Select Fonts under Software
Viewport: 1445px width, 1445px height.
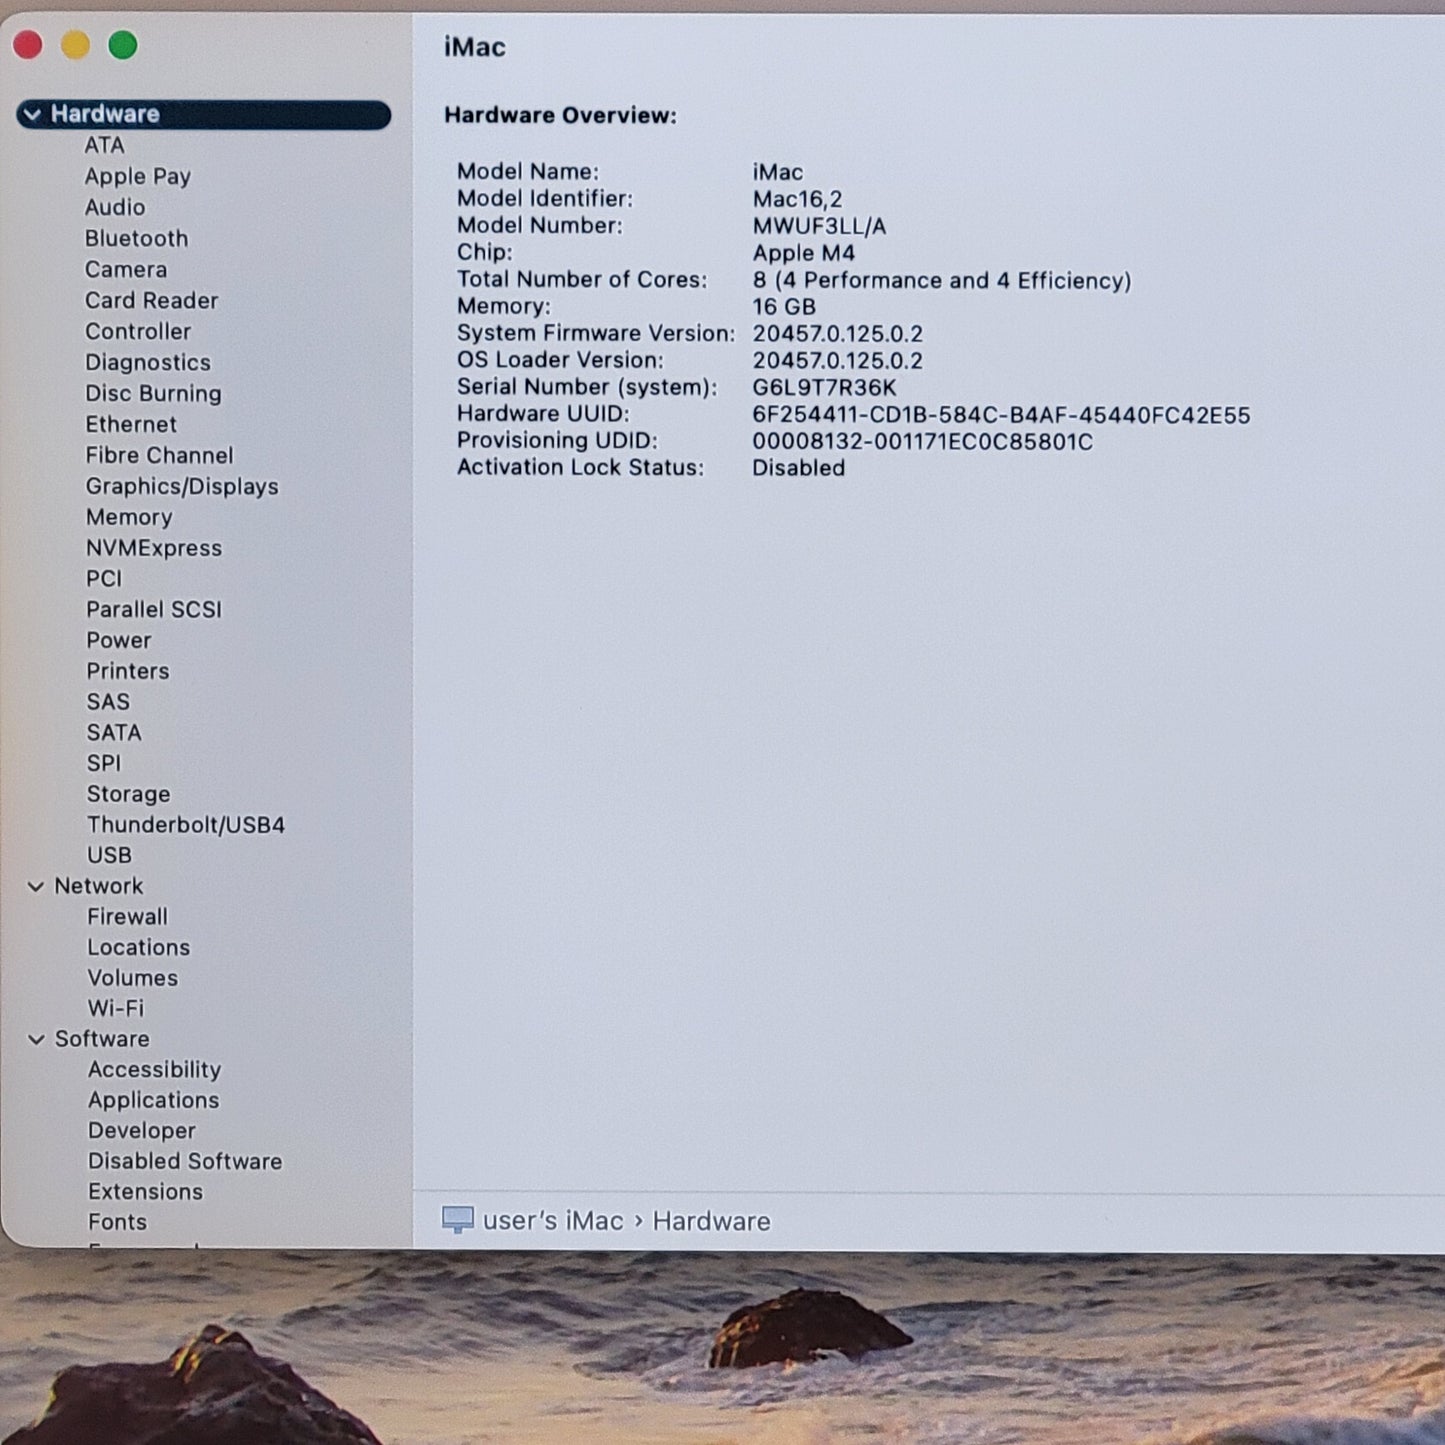[x=117, y=1222]
